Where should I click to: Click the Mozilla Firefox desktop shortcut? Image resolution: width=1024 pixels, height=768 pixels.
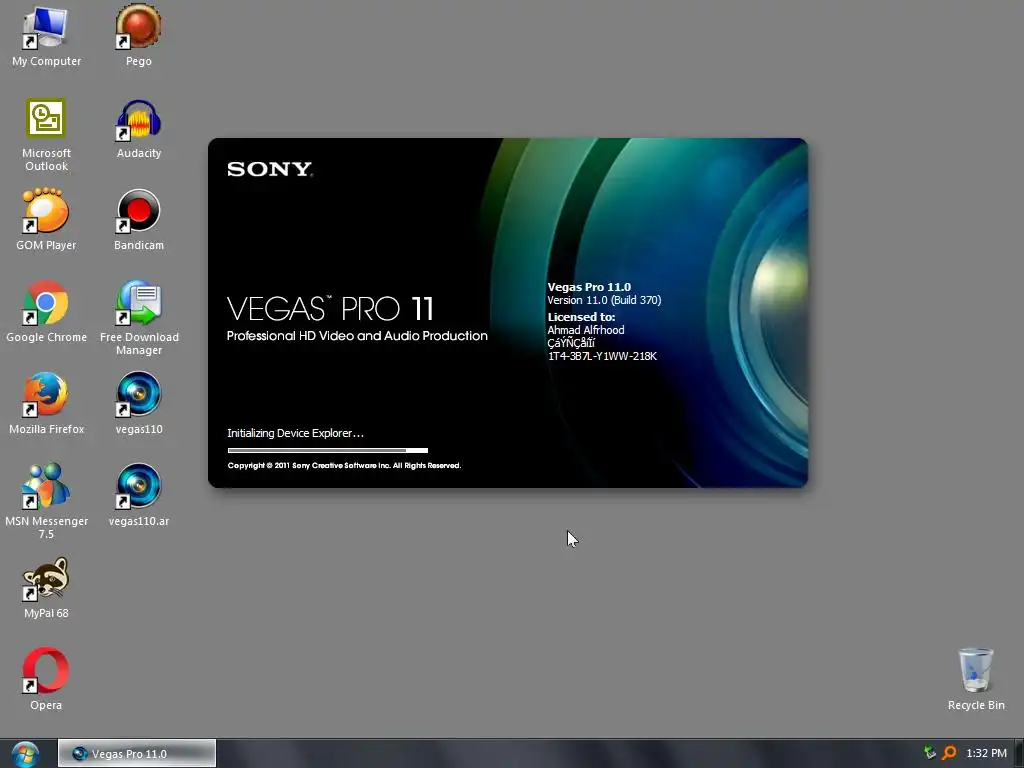click(x=46, y=404)
